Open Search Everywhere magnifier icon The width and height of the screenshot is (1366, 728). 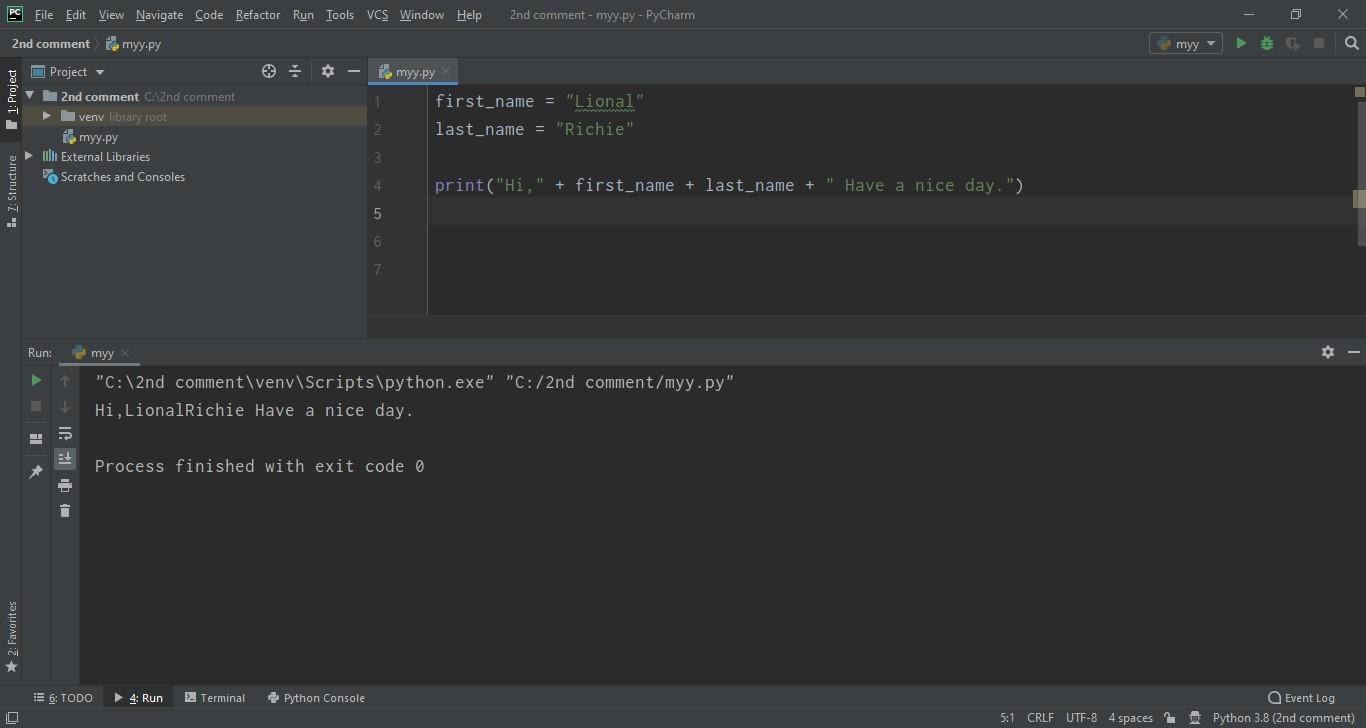pyautogui.click(x=1352, y=43)
